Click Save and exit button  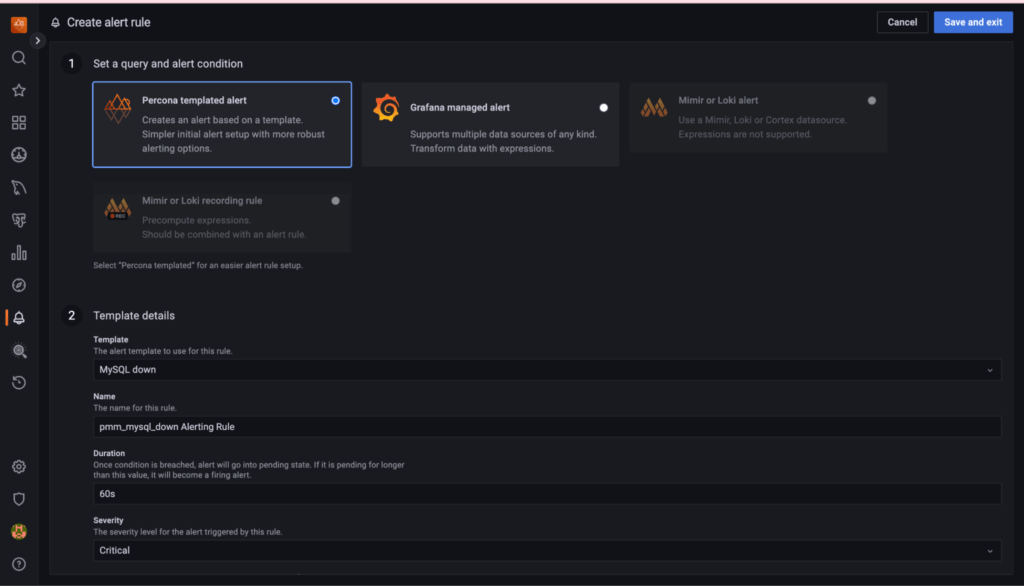[x=973, y=22]
